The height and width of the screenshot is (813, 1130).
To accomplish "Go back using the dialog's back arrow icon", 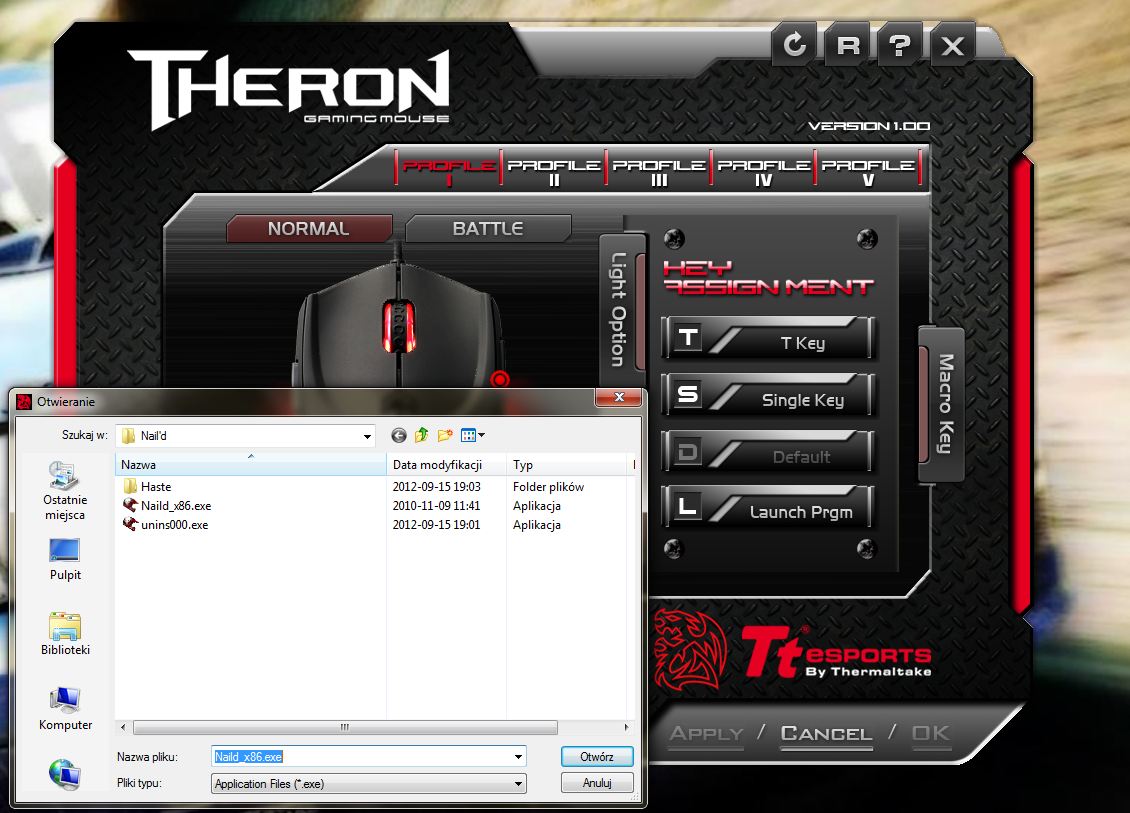I will (399, 435).
